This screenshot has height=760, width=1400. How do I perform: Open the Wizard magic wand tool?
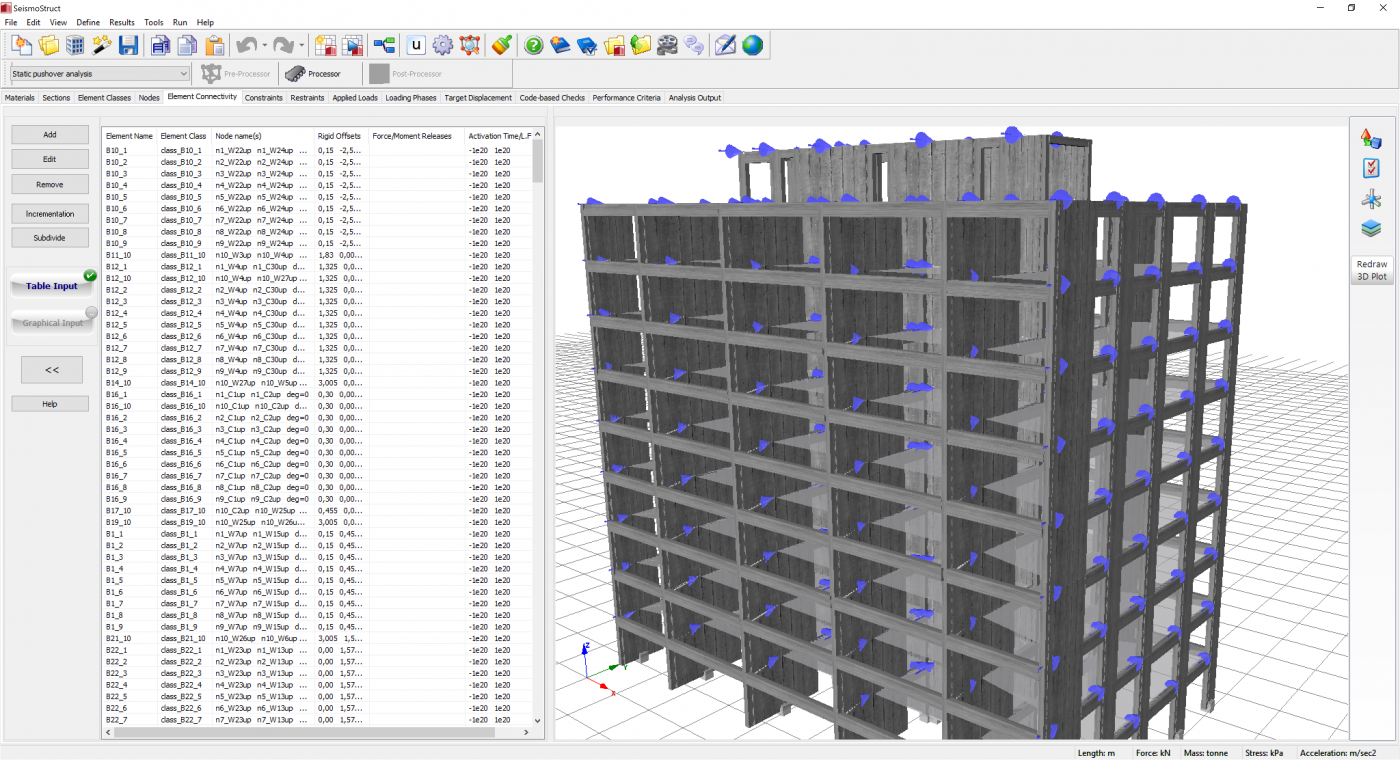tap(101, 45)
